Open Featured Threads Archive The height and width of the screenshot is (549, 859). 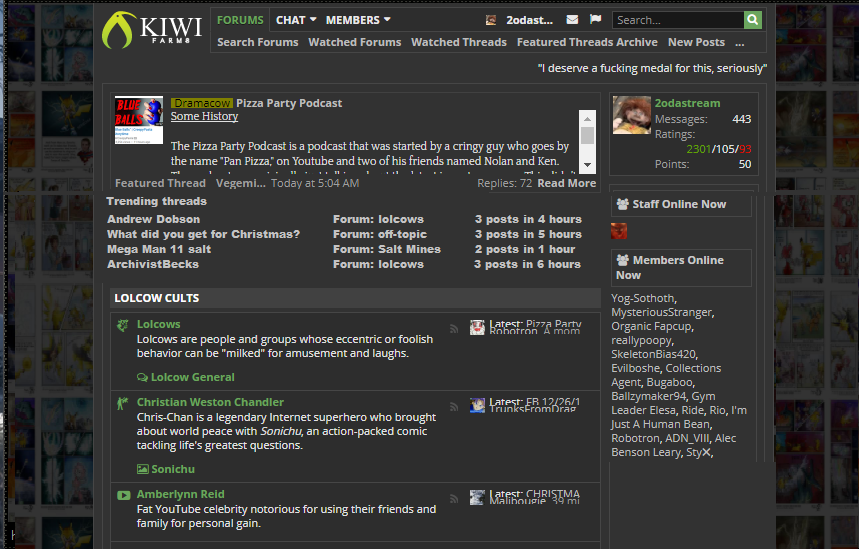coord(587,42)
